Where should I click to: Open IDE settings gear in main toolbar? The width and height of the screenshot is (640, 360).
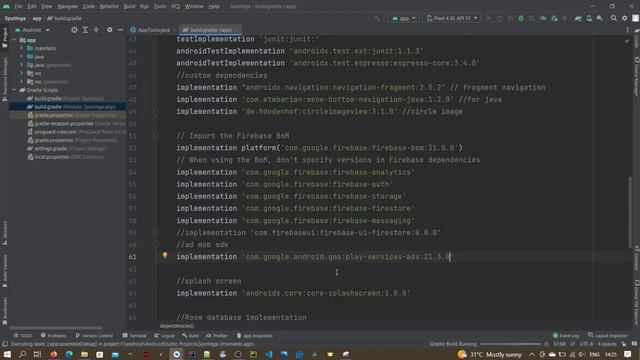click(624, 18)
